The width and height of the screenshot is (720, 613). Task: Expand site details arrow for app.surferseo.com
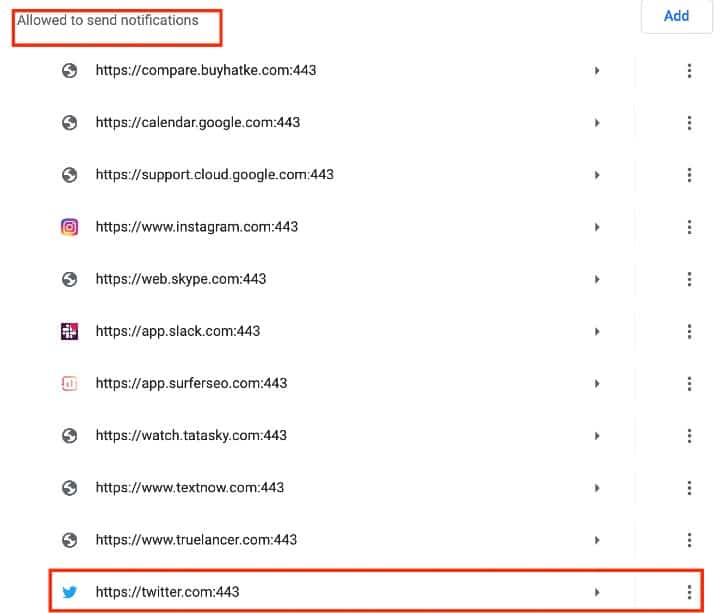pyautogui.click(x=597, y=383)
